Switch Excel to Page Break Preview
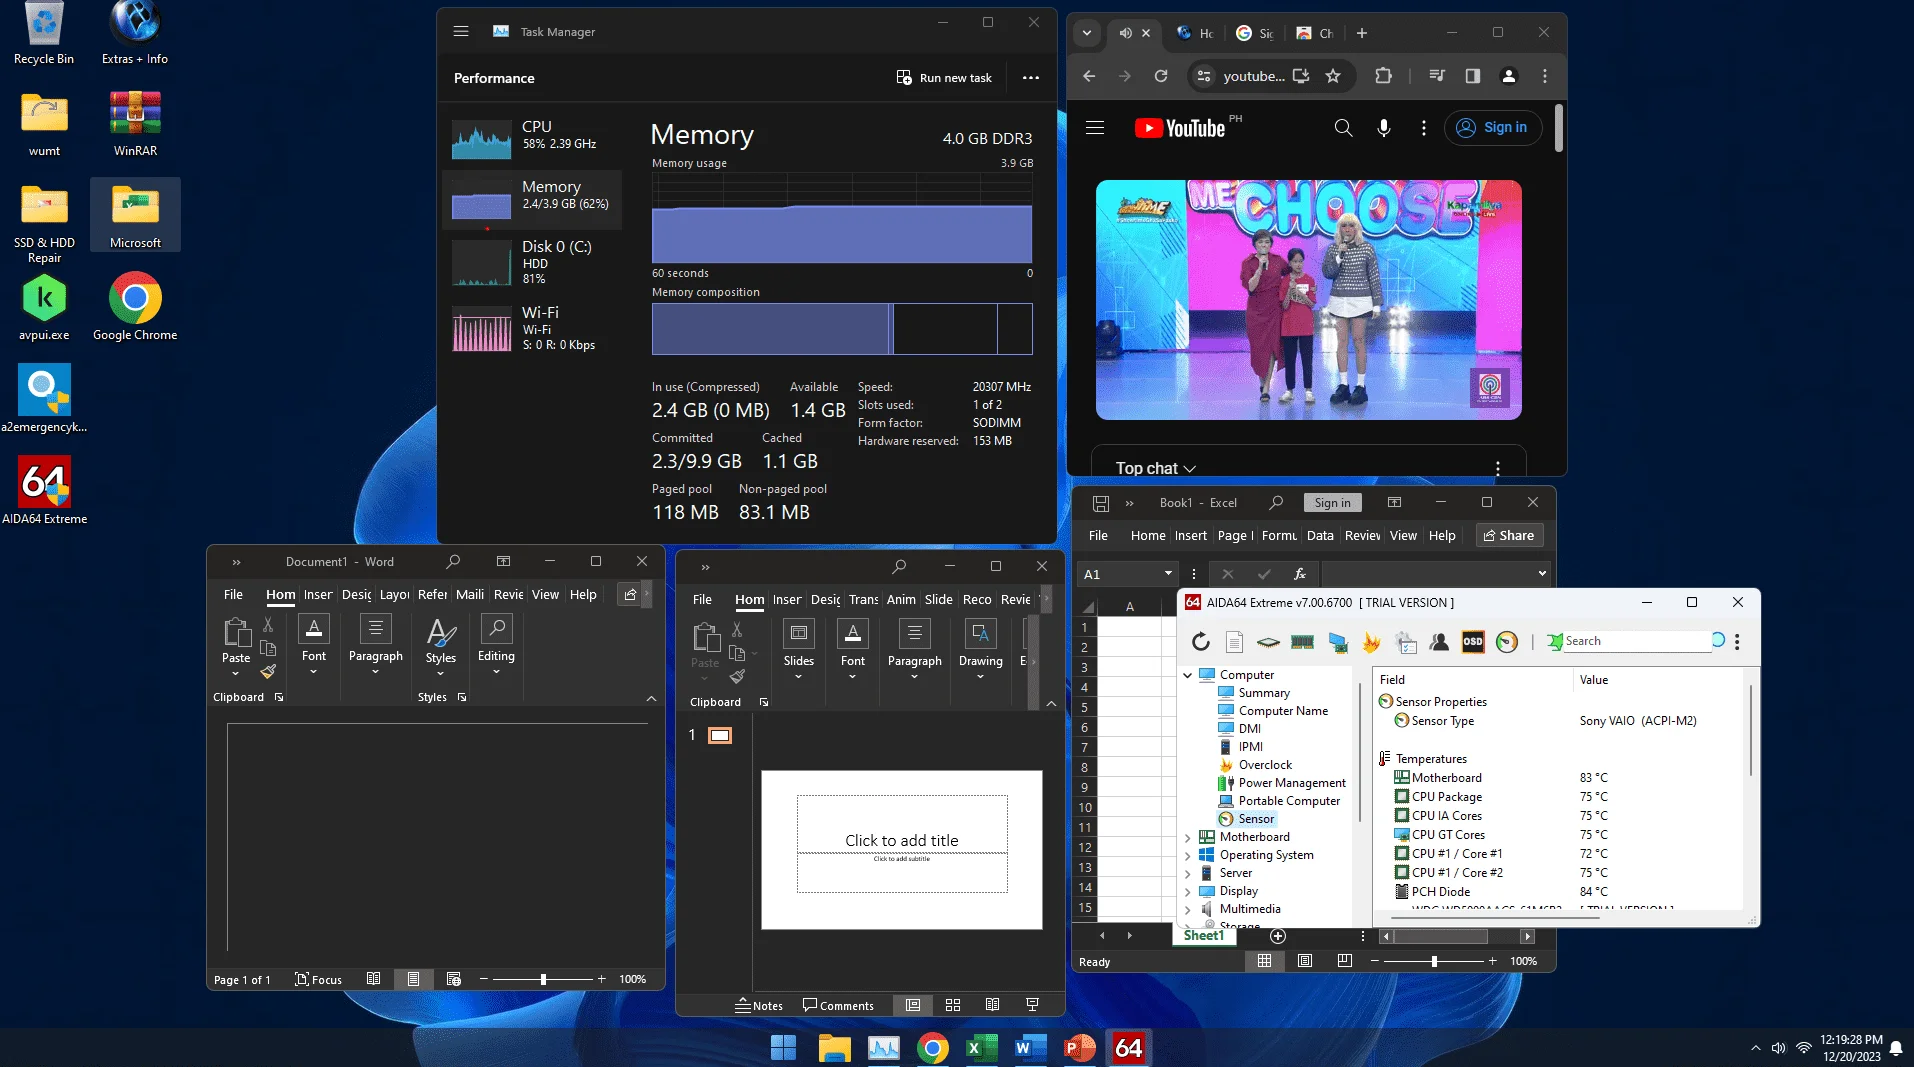 click(1345, 961)
